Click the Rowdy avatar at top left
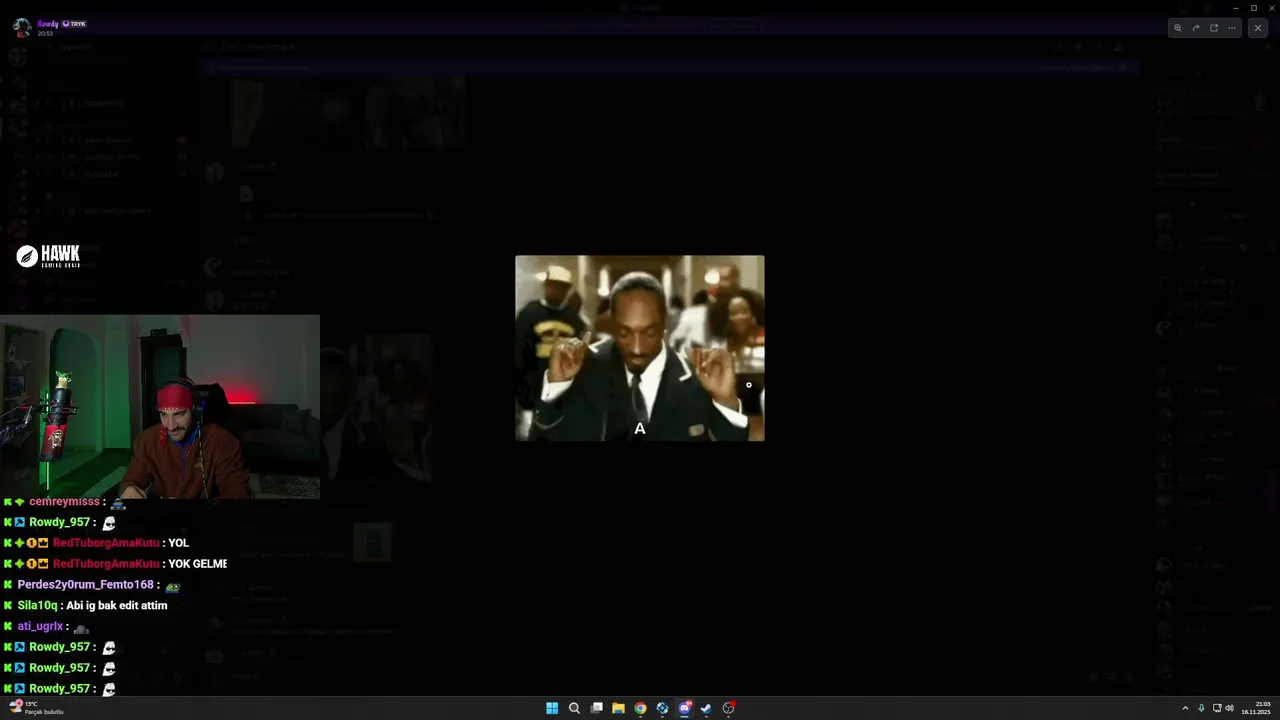The width and height of the screenshot is (1280, 720). [x=22, y=27]
